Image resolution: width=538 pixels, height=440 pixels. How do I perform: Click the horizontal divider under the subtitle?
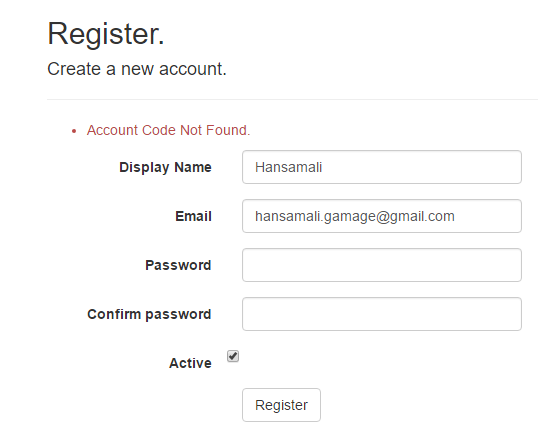(x=292, y=100)
